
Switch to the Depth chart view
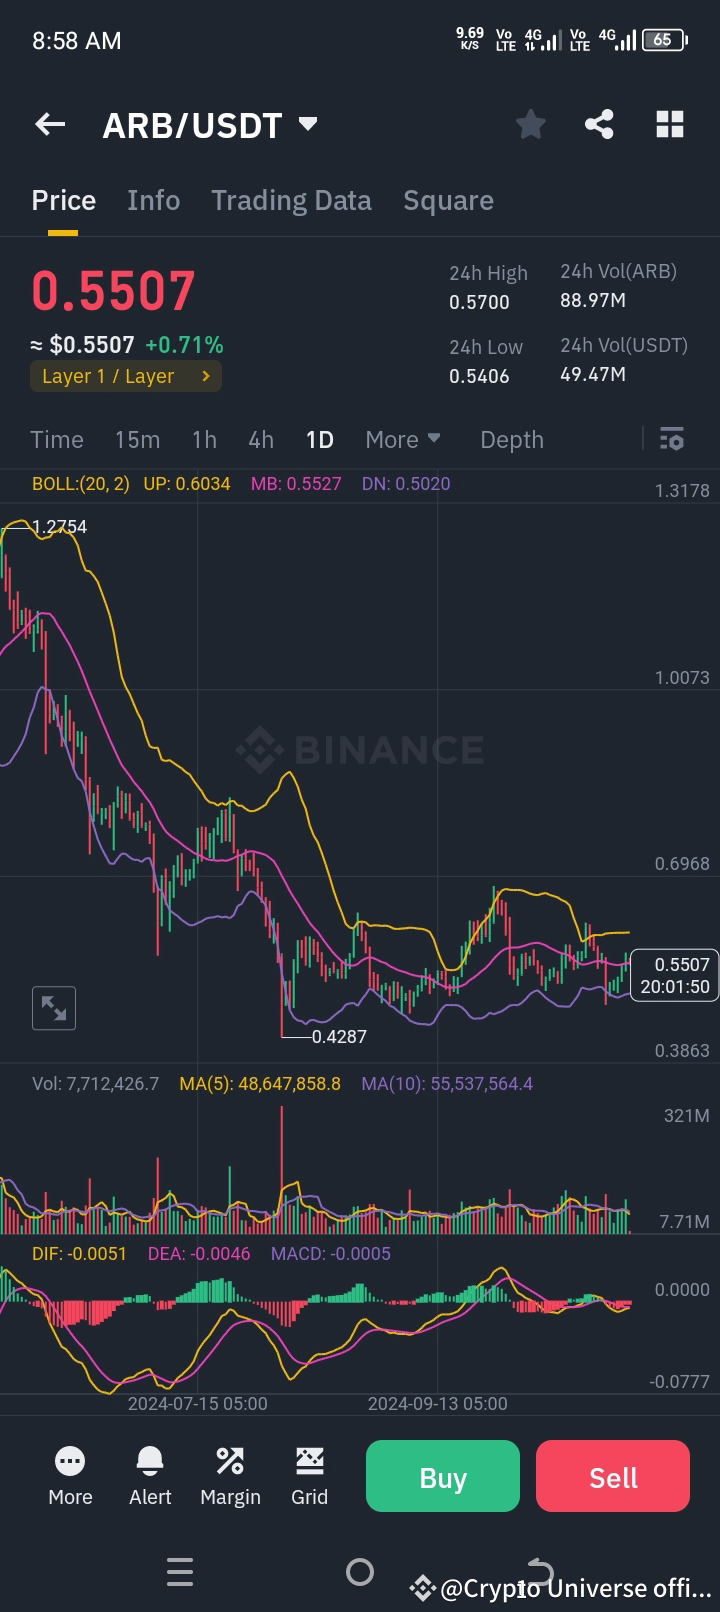[511, 439]
